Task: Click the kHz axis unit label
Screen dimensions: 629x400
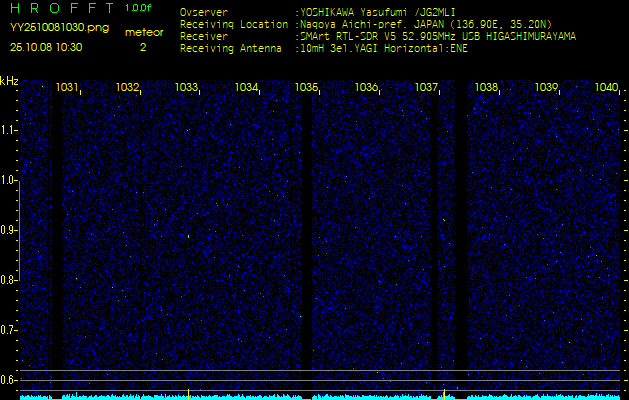Action: pyautogui.click(x=9, y=80)
